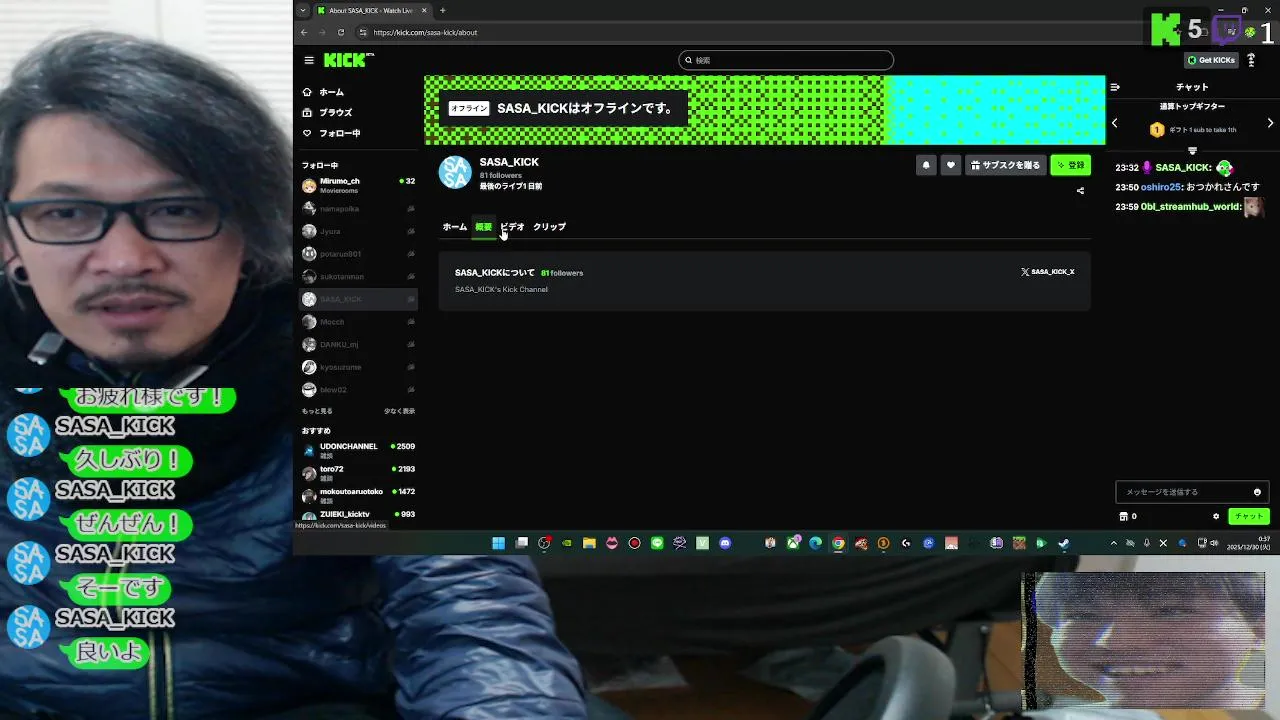Expand list with もっと見る
The image size is (1280, 720).
pyautogui.click(x=317, y=411)
